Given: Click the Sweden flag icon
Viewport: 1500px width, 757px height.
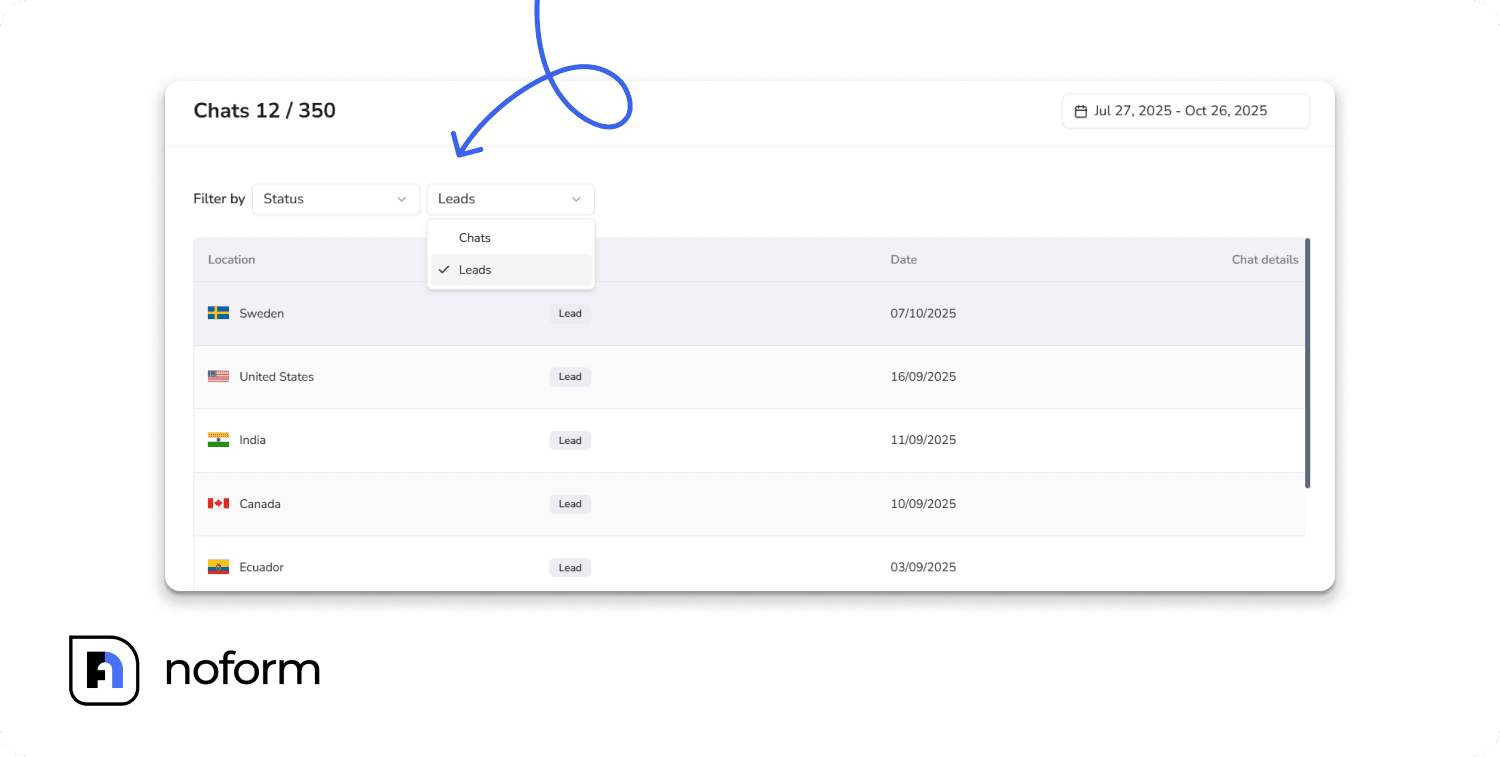Looking at the screenshot, I should point(219,313).
